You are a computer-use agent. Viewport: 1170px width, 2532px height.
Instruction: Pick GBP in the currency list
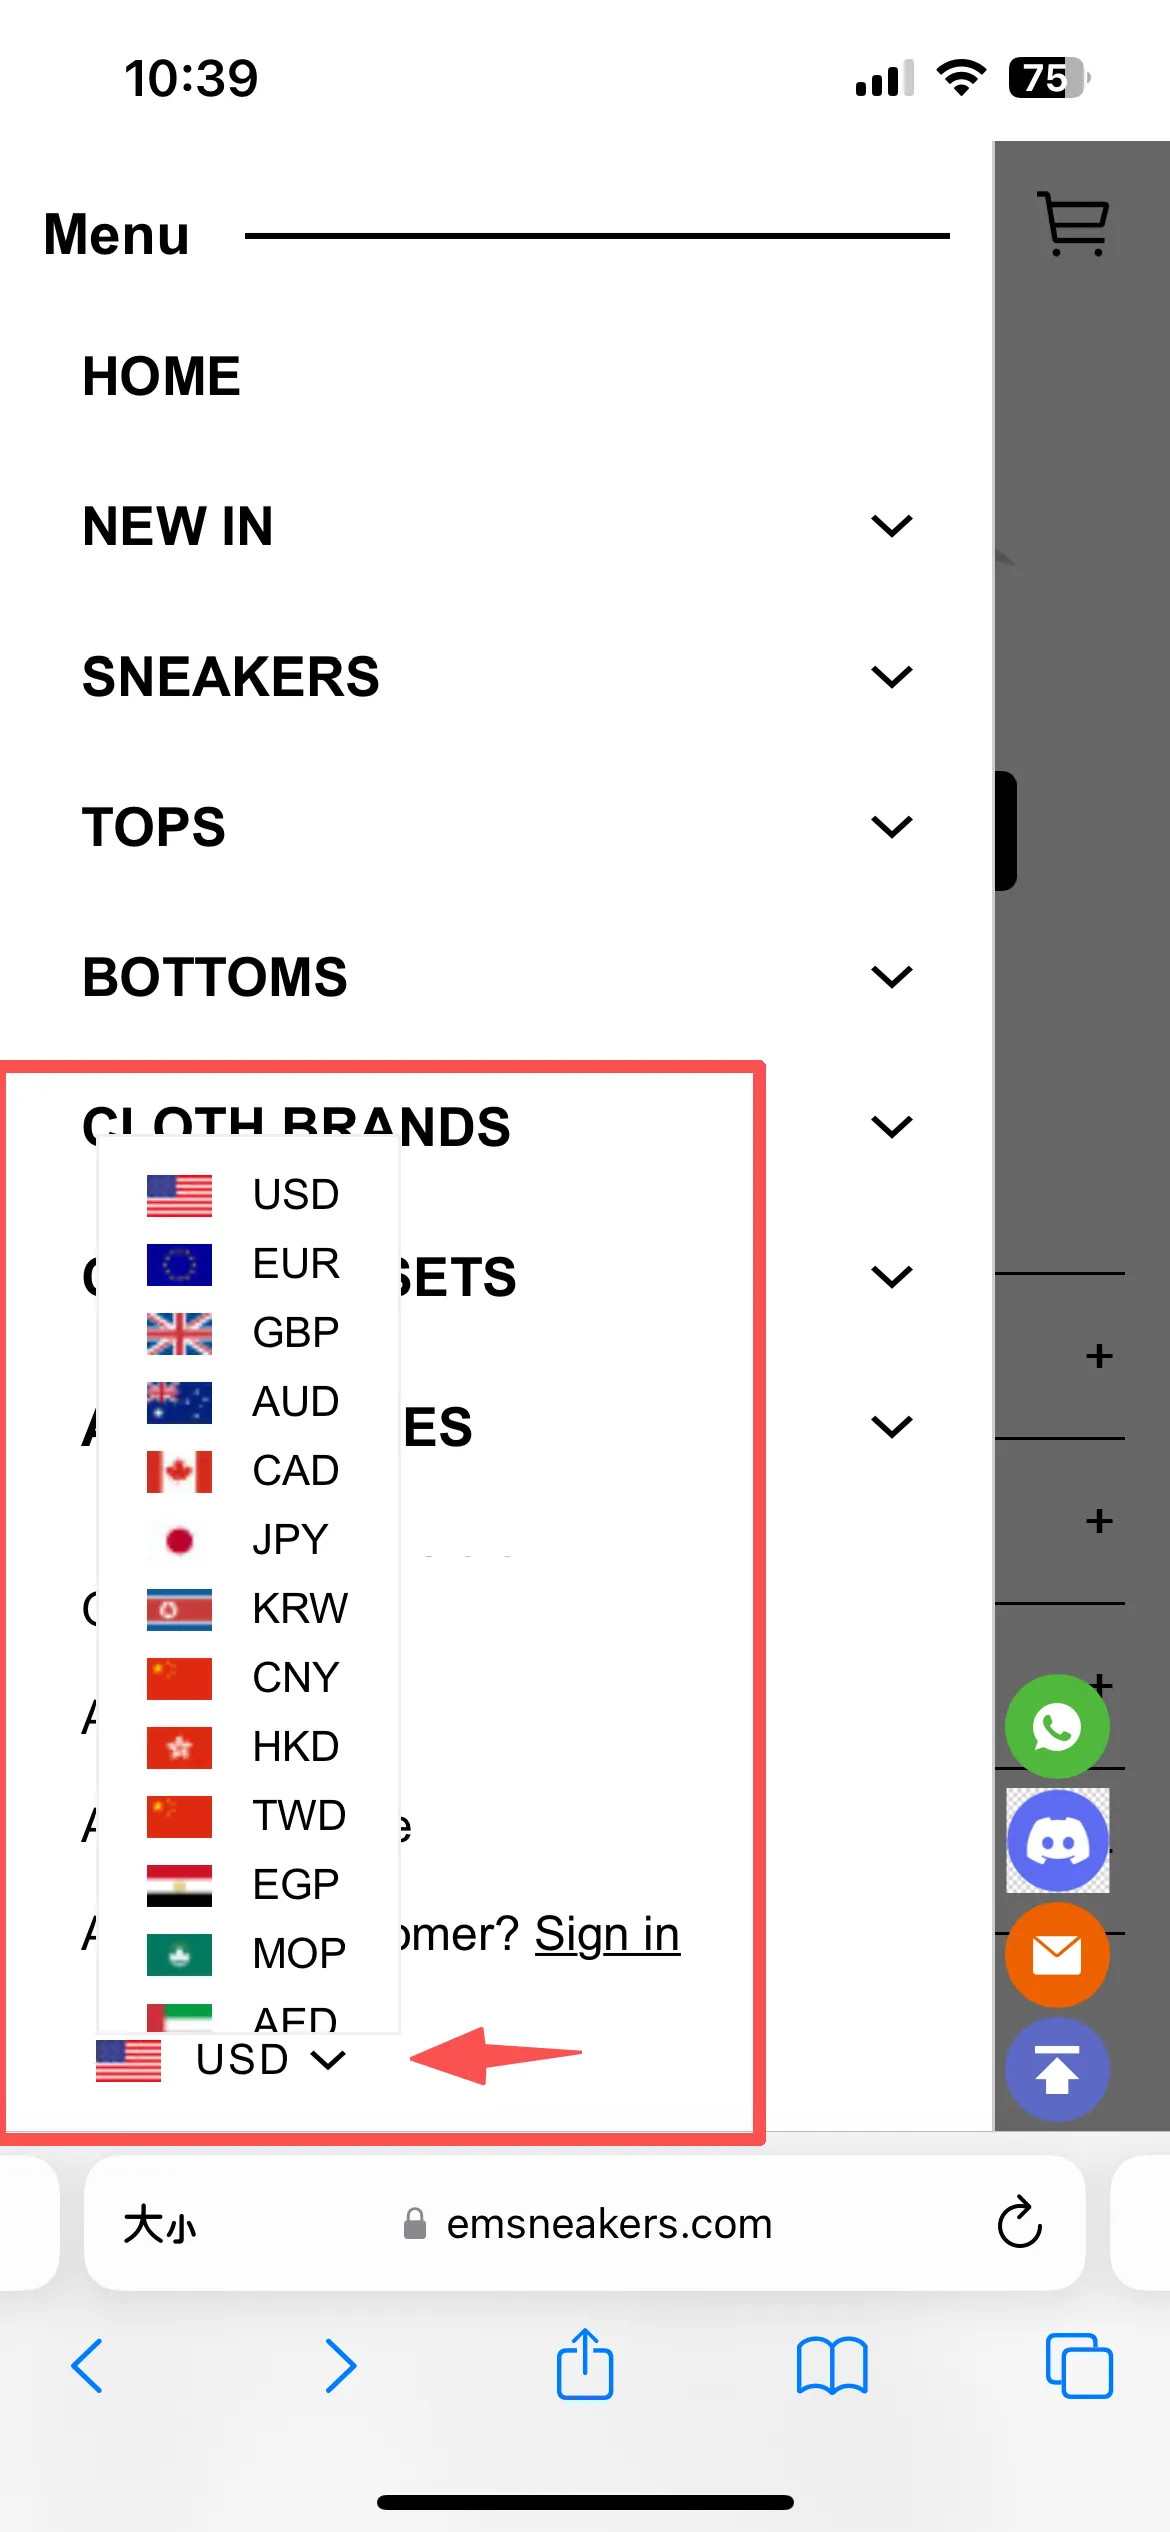tap(295, 1333)
